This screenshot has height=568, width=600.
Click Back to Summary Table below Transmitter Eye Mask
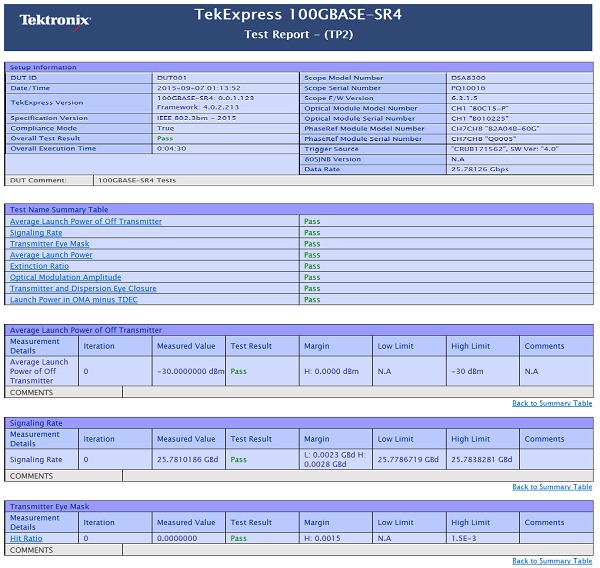pos(552,561)
